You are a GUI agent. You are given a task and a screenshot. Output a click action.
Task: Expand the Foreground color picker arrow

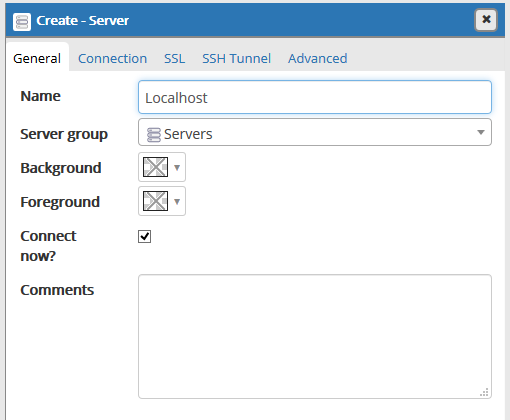coord(177,202)
